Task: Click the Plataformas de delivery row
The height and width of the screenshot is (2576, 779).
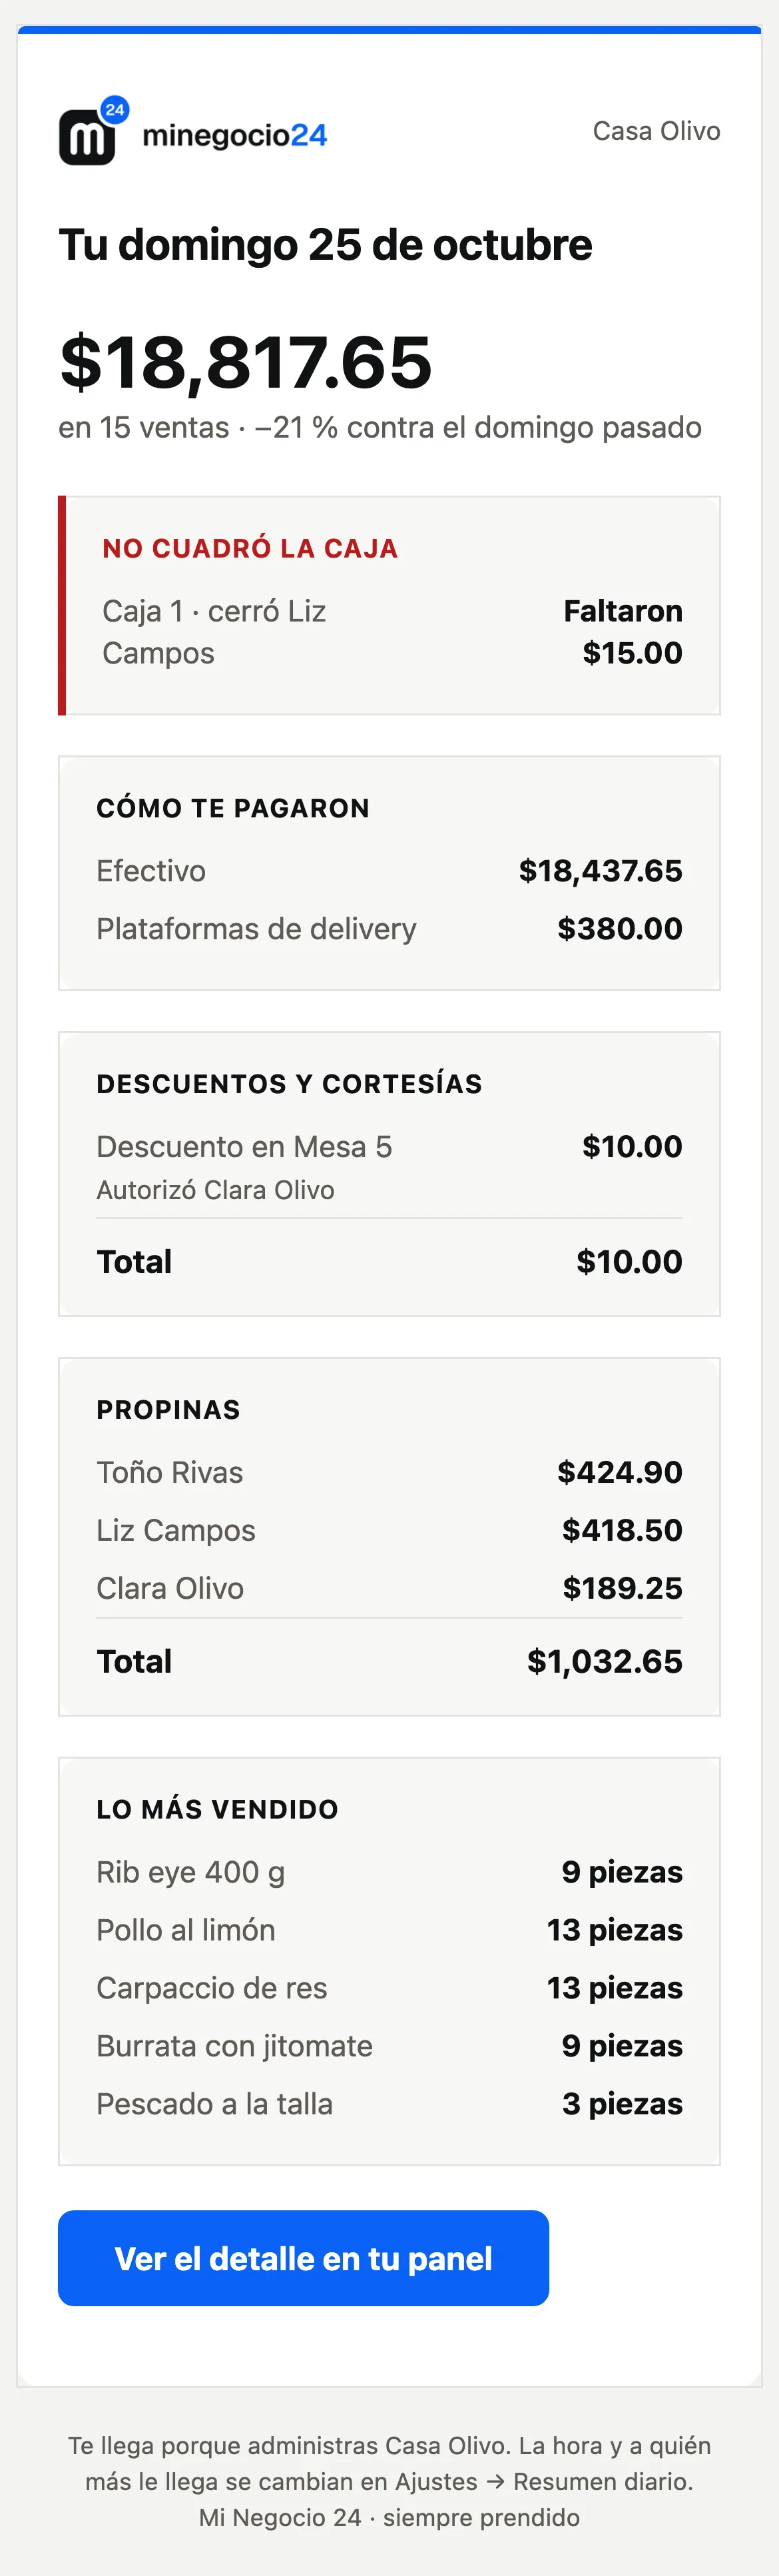Action: coord(389,929)
